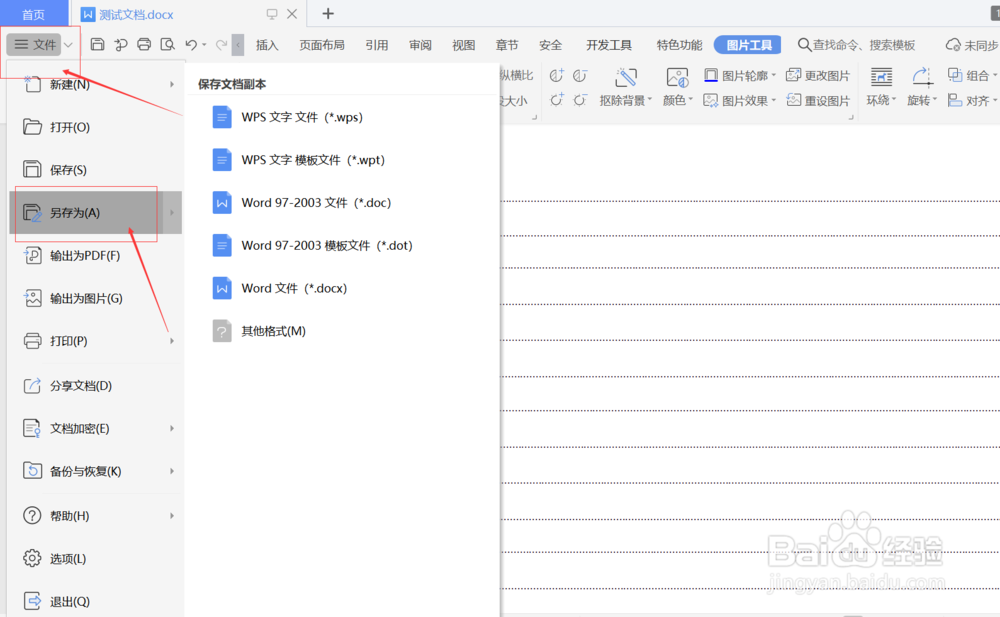
Task: Click 更改图片 button
Action: click(x=818, y=76)
